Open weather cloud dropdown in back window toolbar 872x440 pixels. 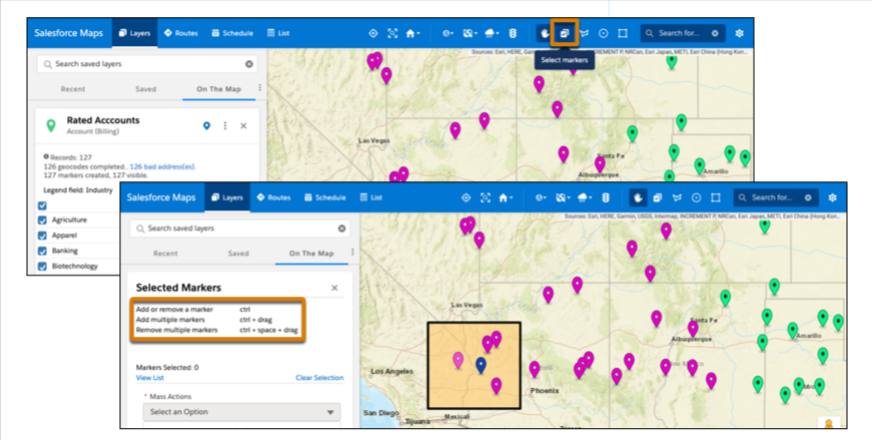click(492, 33)
